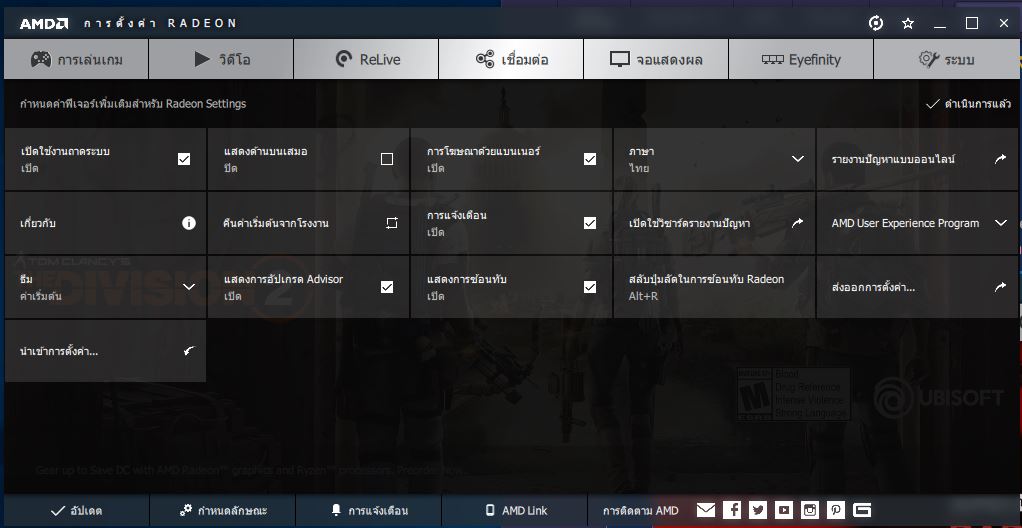Click the AMD logo in title bar
The width and height of the screenshot is (1022, 528).
44,23
